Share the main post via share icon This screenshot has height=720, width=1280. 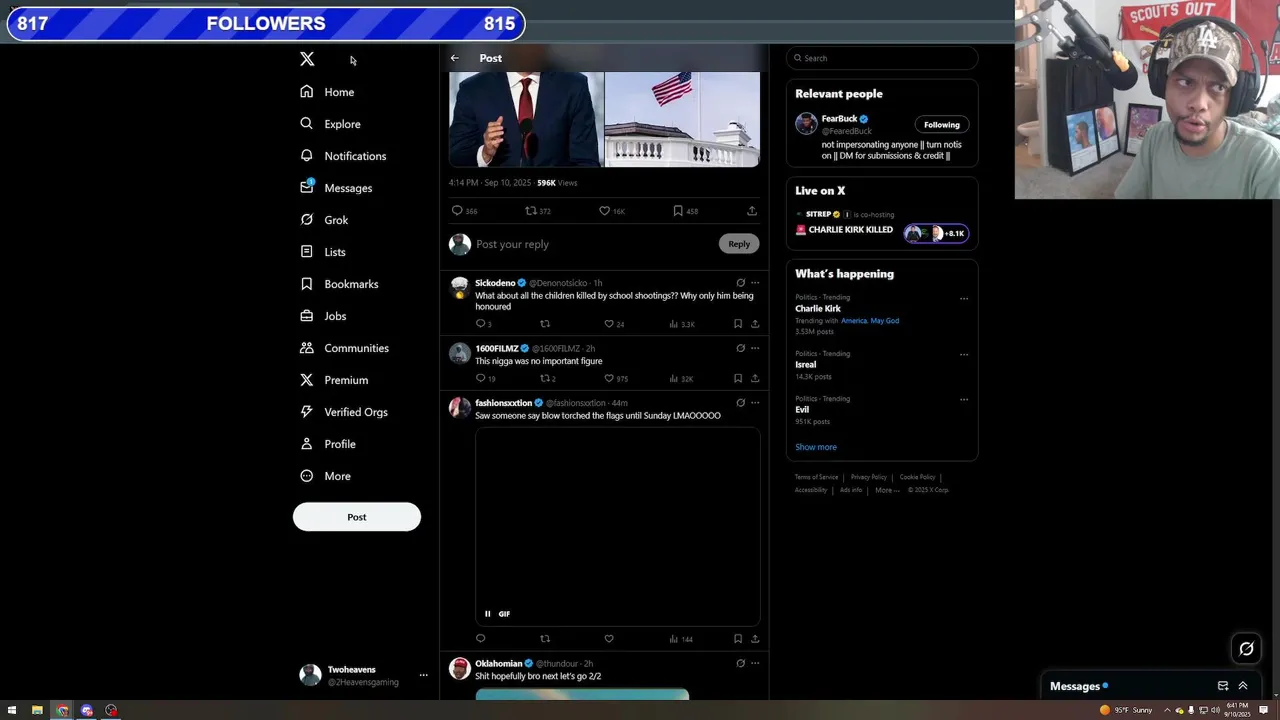click(x=751, y=211)
